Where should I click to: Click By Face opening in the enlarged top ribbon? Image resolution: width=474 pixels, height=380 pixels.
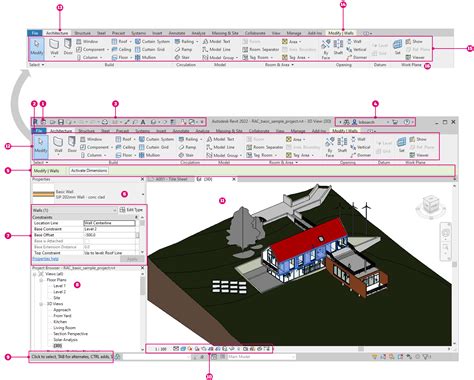tap(326, 49)
